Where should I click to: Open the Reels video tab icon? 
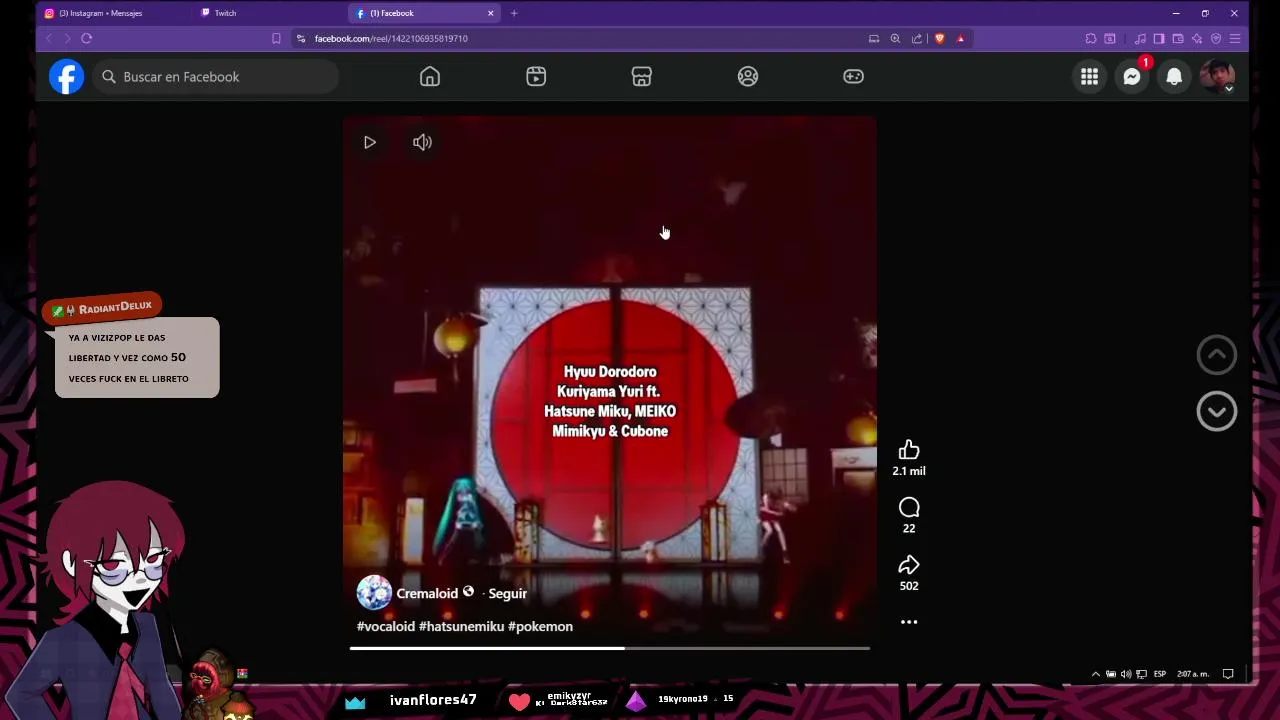(536, 77)
